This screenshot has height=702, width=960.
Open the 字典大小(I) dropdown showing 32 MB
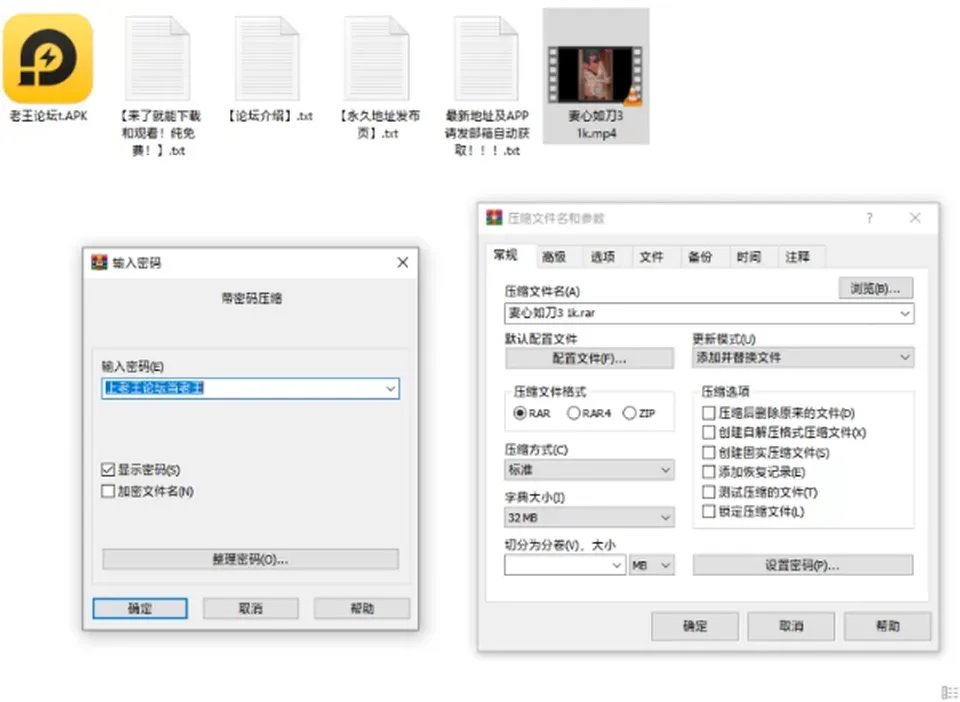(589, 518)
